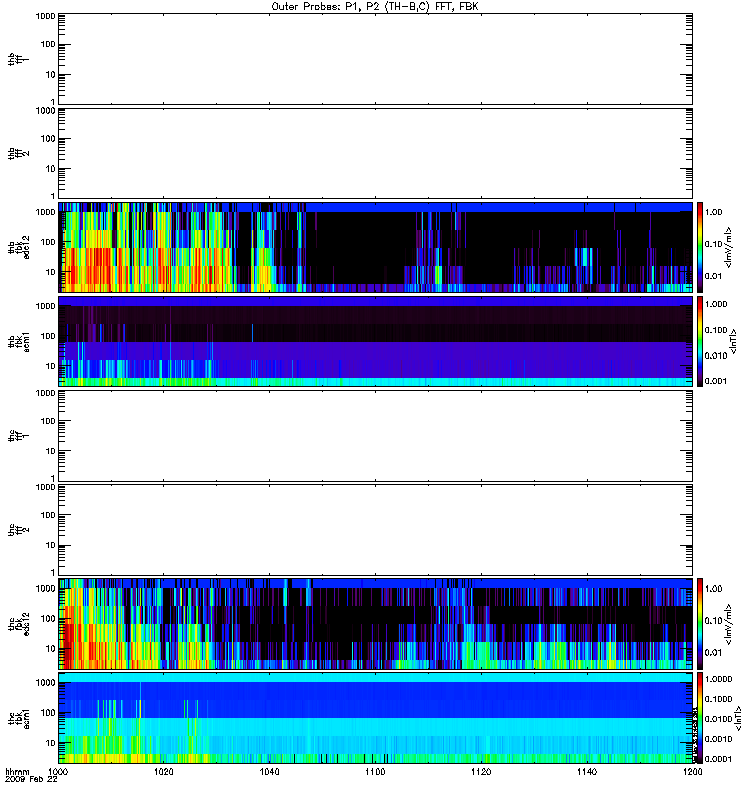This screenshot has height=800, width=750.
Task: Click '0.10' on the thc edc12 color scale
Action: point(713,620)
